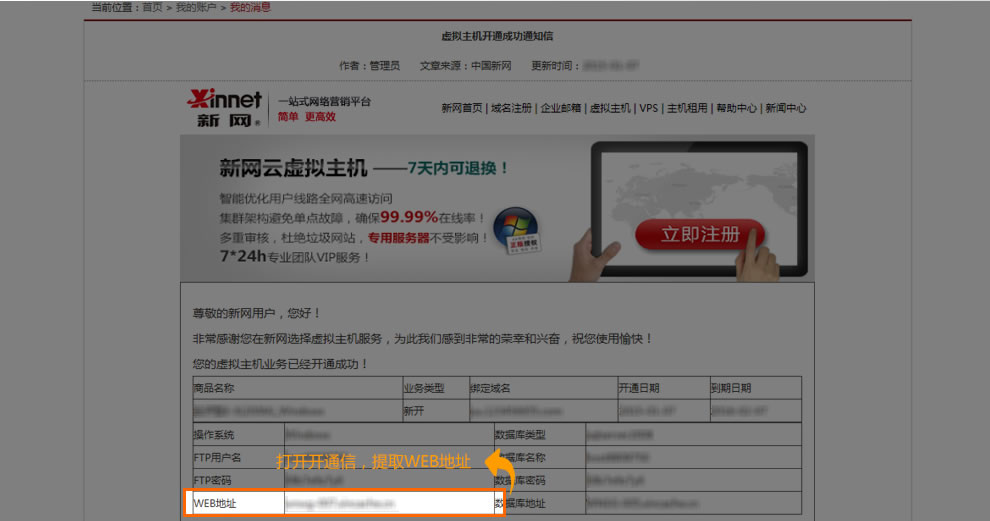Select the blurred WEB地址 value cell
This screenshot has height=521, width=990.
point(389,503)
